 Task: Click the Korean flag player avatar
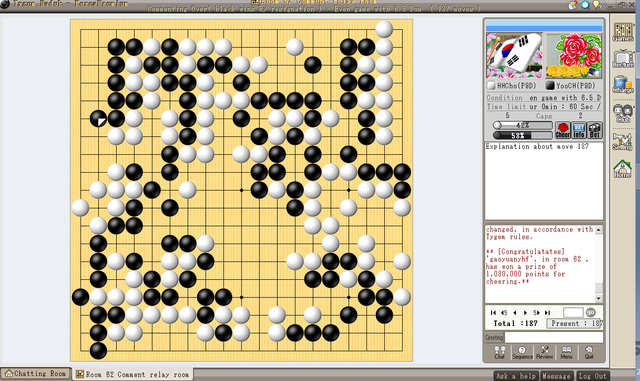tap(514, 56)
